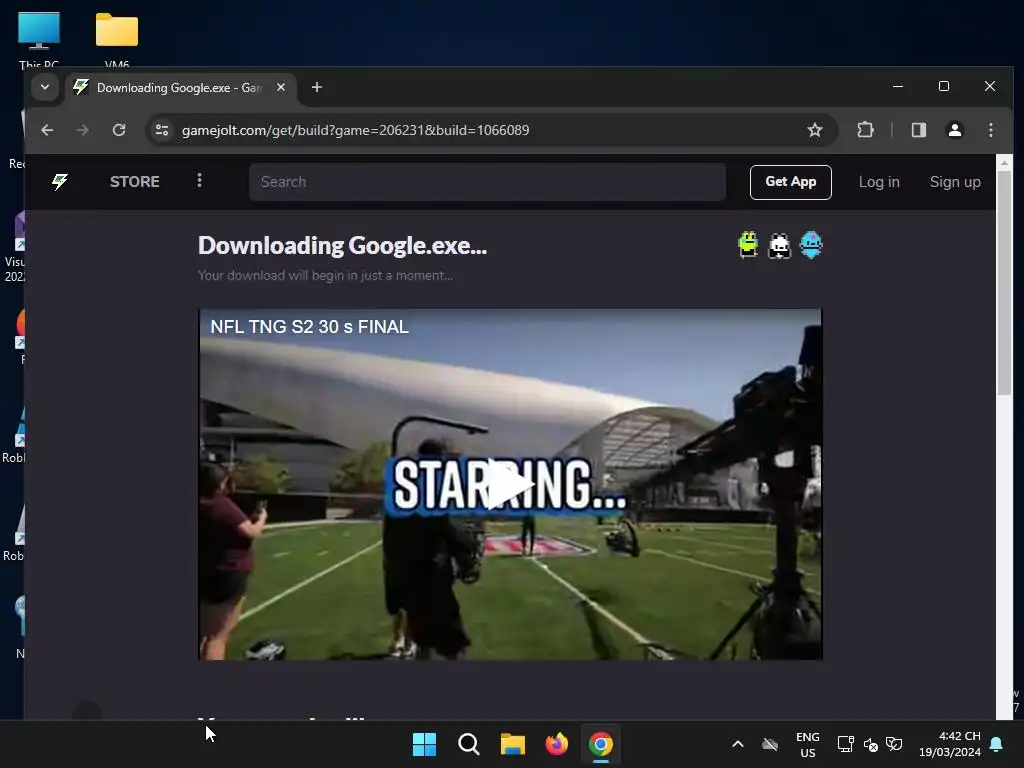
Task: Open Windows Search from taskbar
Action: (x=469, y=744)
